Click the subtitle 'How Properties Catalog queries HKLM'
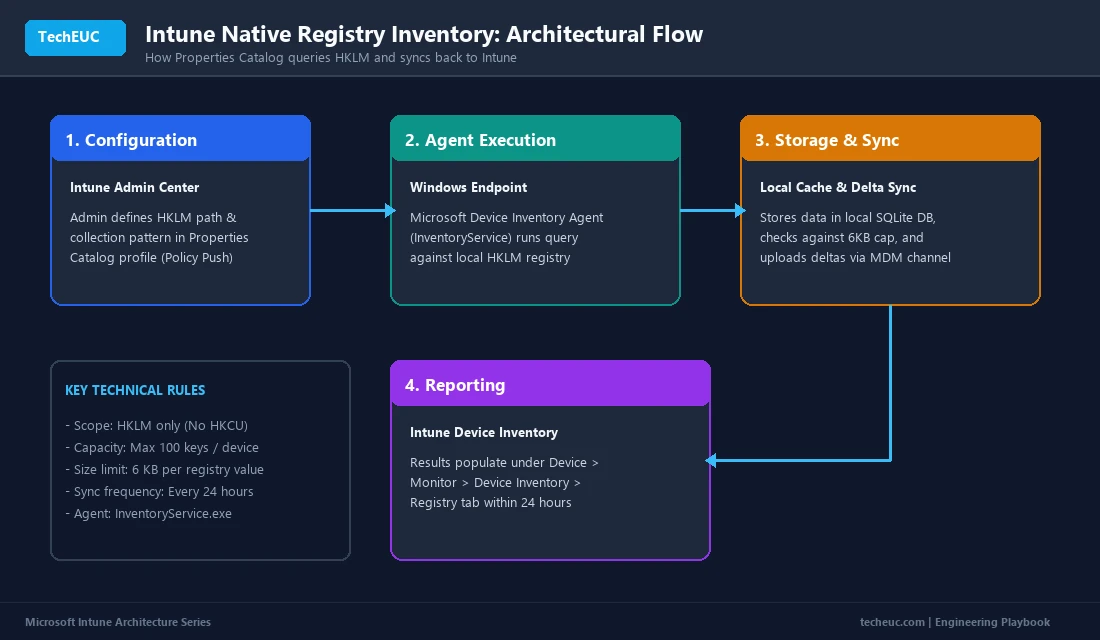This screenshot has height=640, width=1100. [257, 58]
